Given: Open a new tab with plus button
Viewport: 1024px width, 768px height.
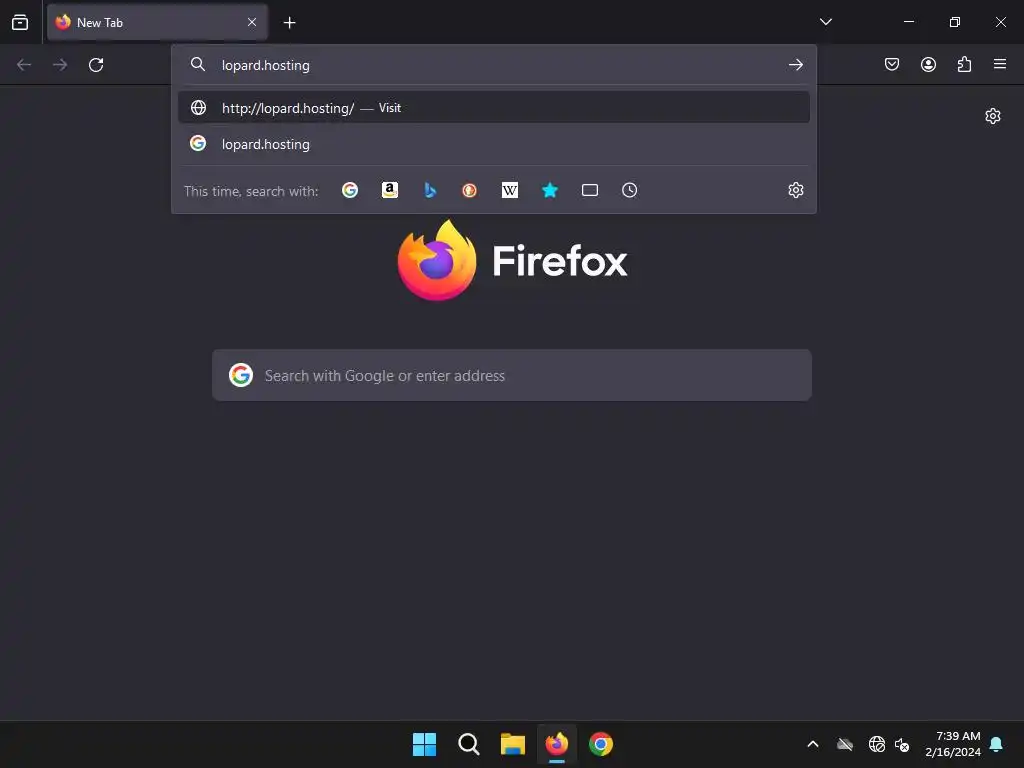Looking at the screenshot, I should point(289,23).
